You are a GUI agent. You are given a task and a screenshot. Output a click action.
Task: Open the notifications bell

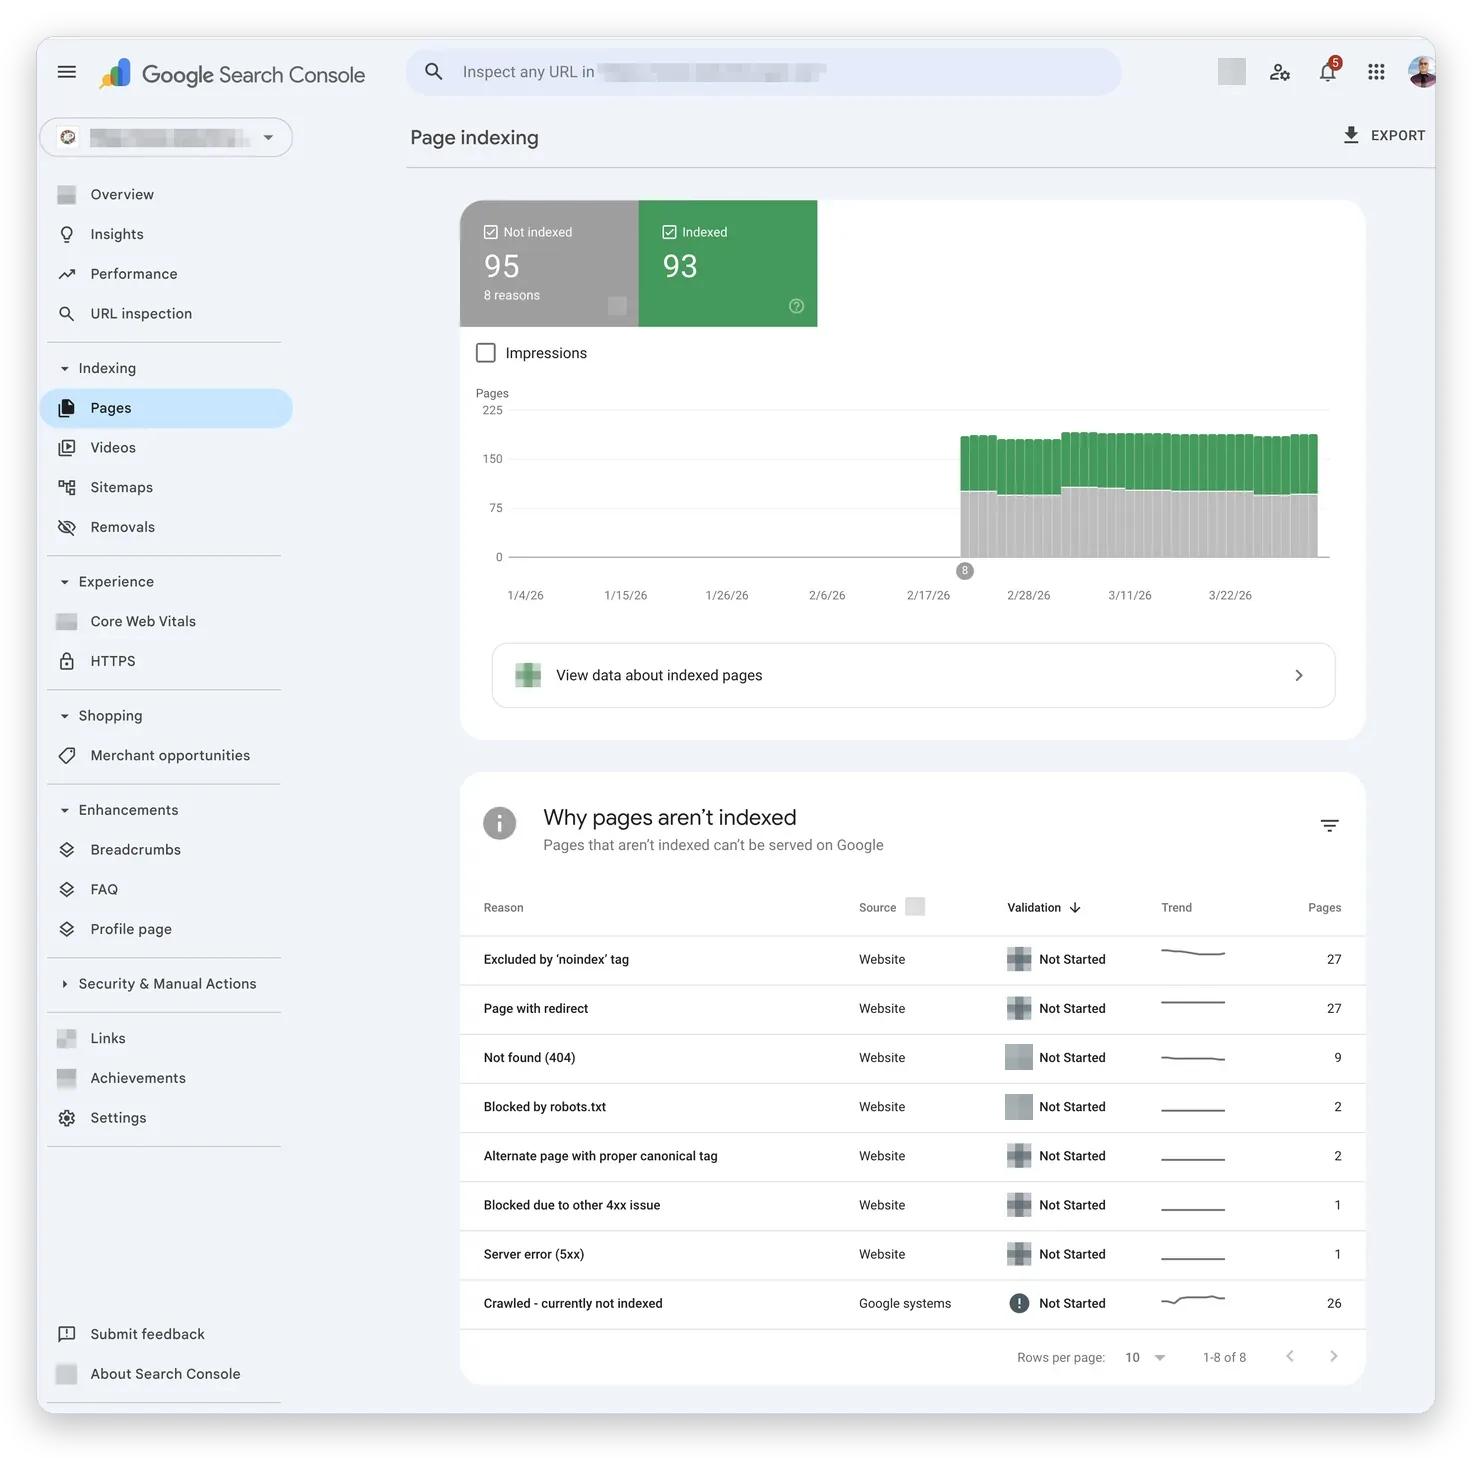[1328, 72]
